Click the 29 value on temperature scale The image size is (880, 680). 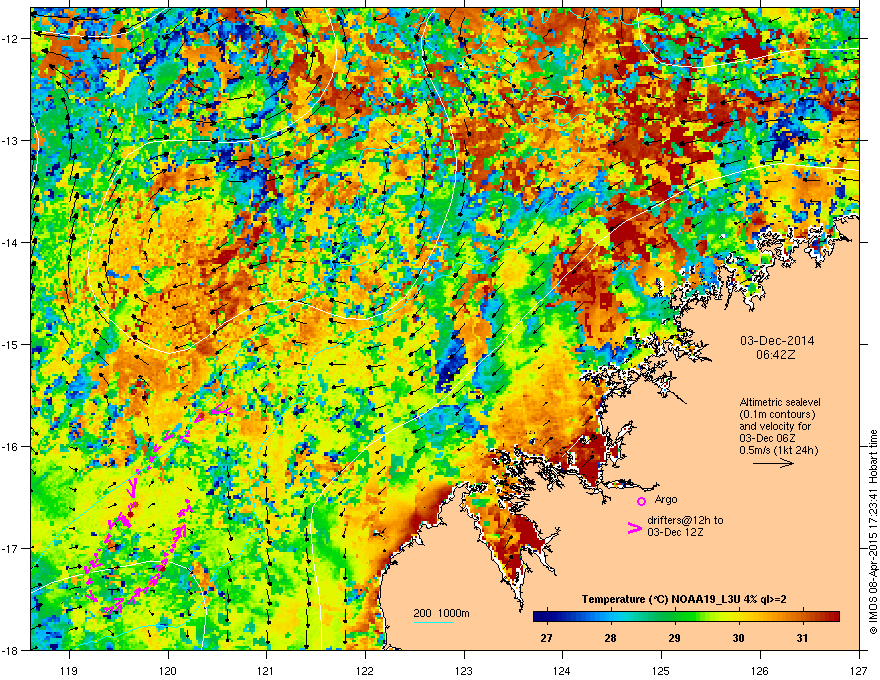point(674,638)
